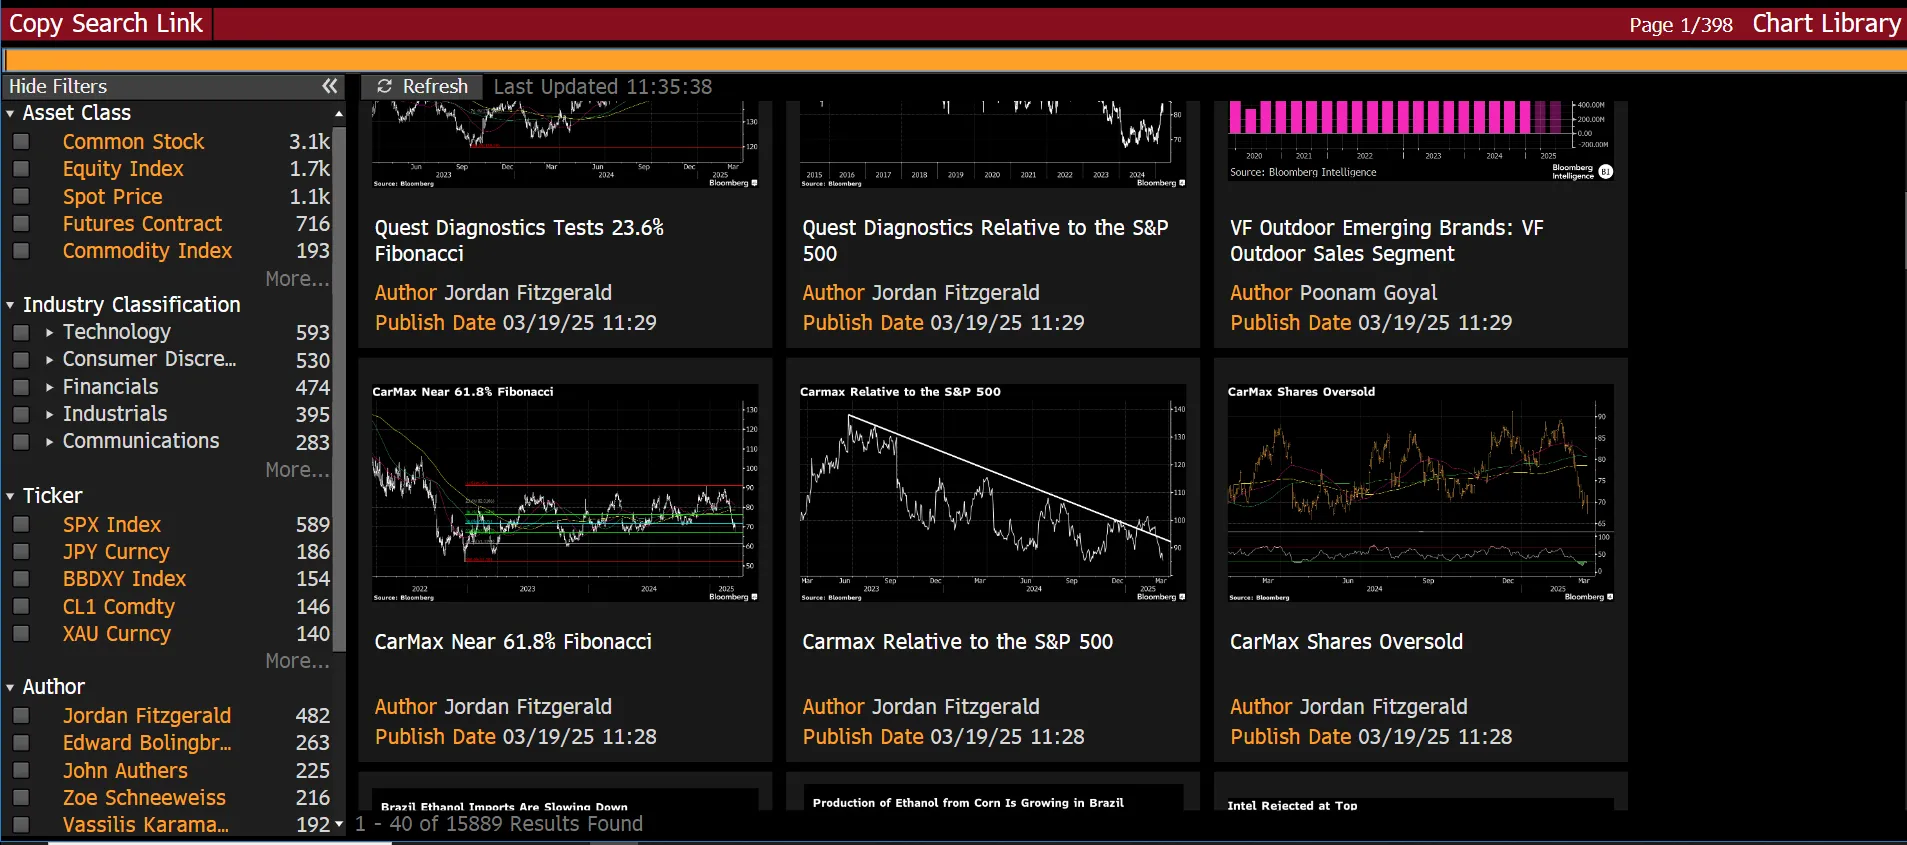Open Brazil Ethanol Imports Are Slowing Down chart
This screenshot has width=1907, height=845.
[x=565, y=800]
